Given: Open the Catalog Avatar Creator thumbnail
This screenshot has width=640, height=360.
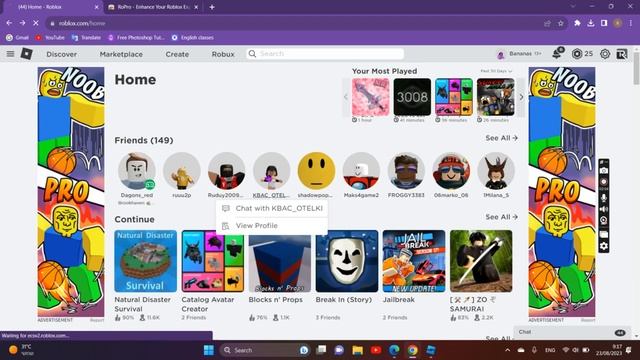Looking at the screenshot, I should coord(213,261).
